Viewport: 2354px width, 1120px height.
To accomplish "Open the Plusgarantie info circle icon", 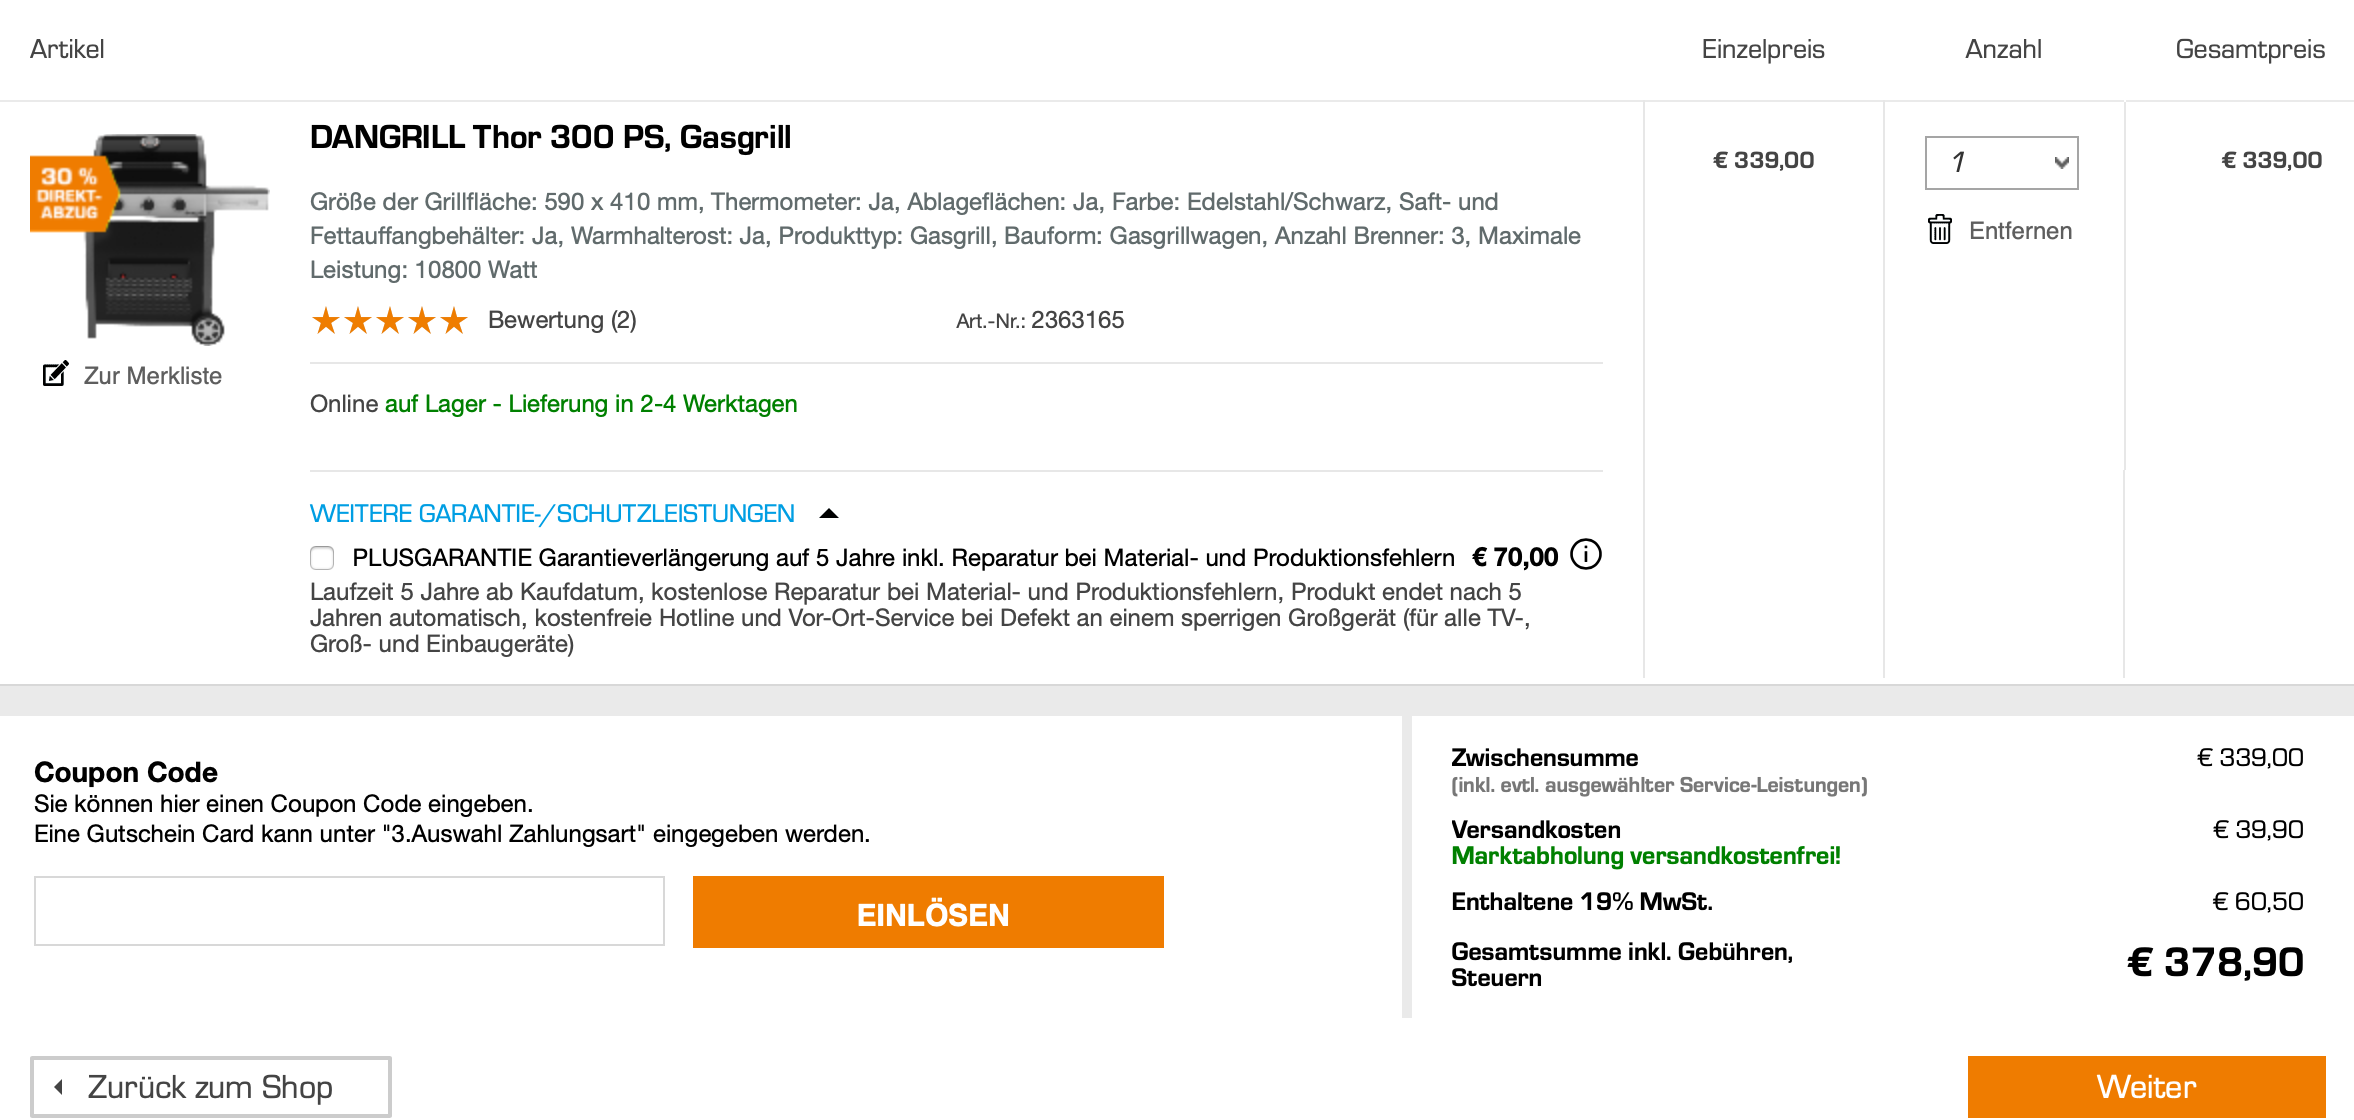I will coord(1585,554).
